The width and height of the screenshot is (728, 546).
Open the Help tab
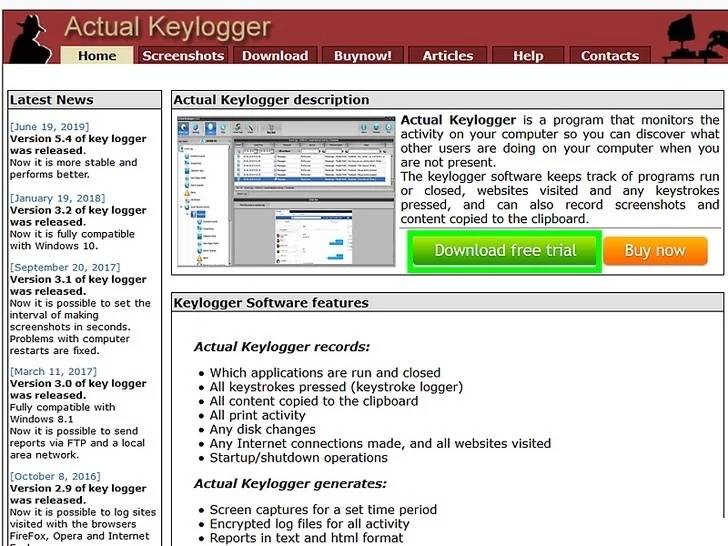(528, 55)
